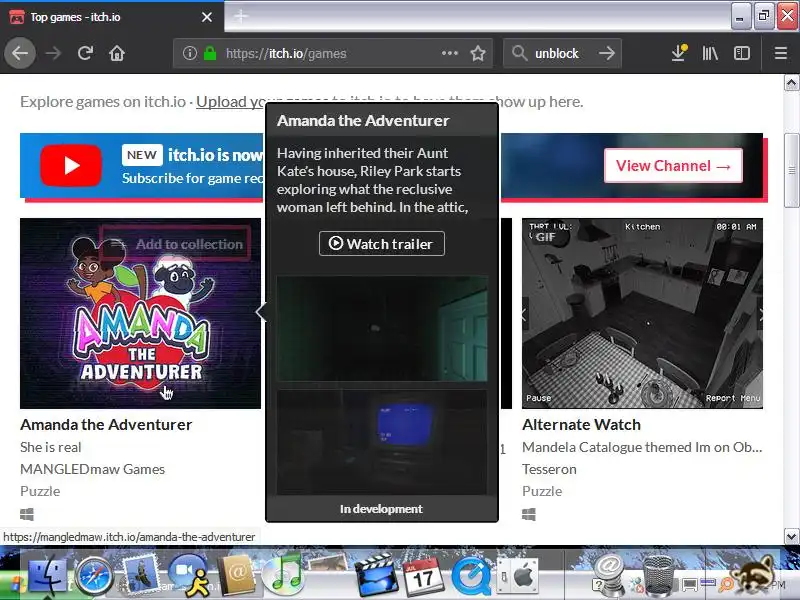Open the Library menu
Image resolution: width=800 pixels, height=600 pixels.
coord(710,53)
